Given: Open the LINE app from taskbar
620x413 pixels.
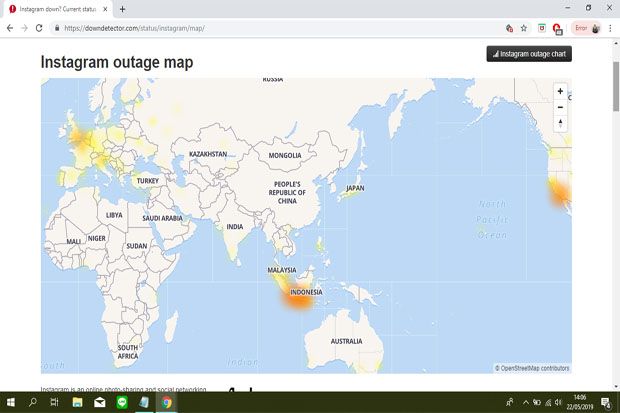Looking at the screenshot, I should pyautogui.click(x=122, y=402).
